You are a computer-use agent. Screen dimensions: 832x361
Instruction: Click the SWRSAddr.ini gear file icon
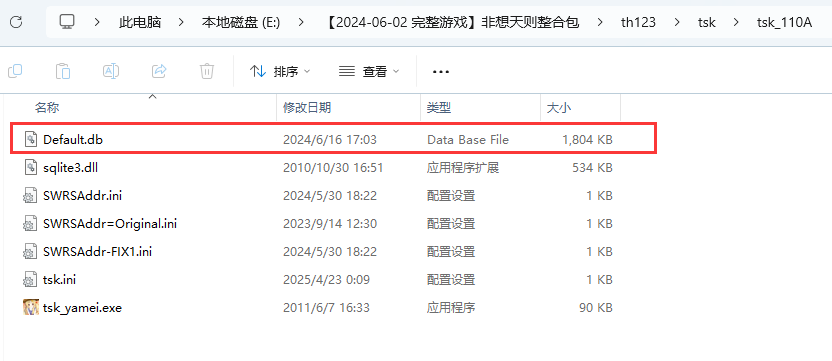30,196
